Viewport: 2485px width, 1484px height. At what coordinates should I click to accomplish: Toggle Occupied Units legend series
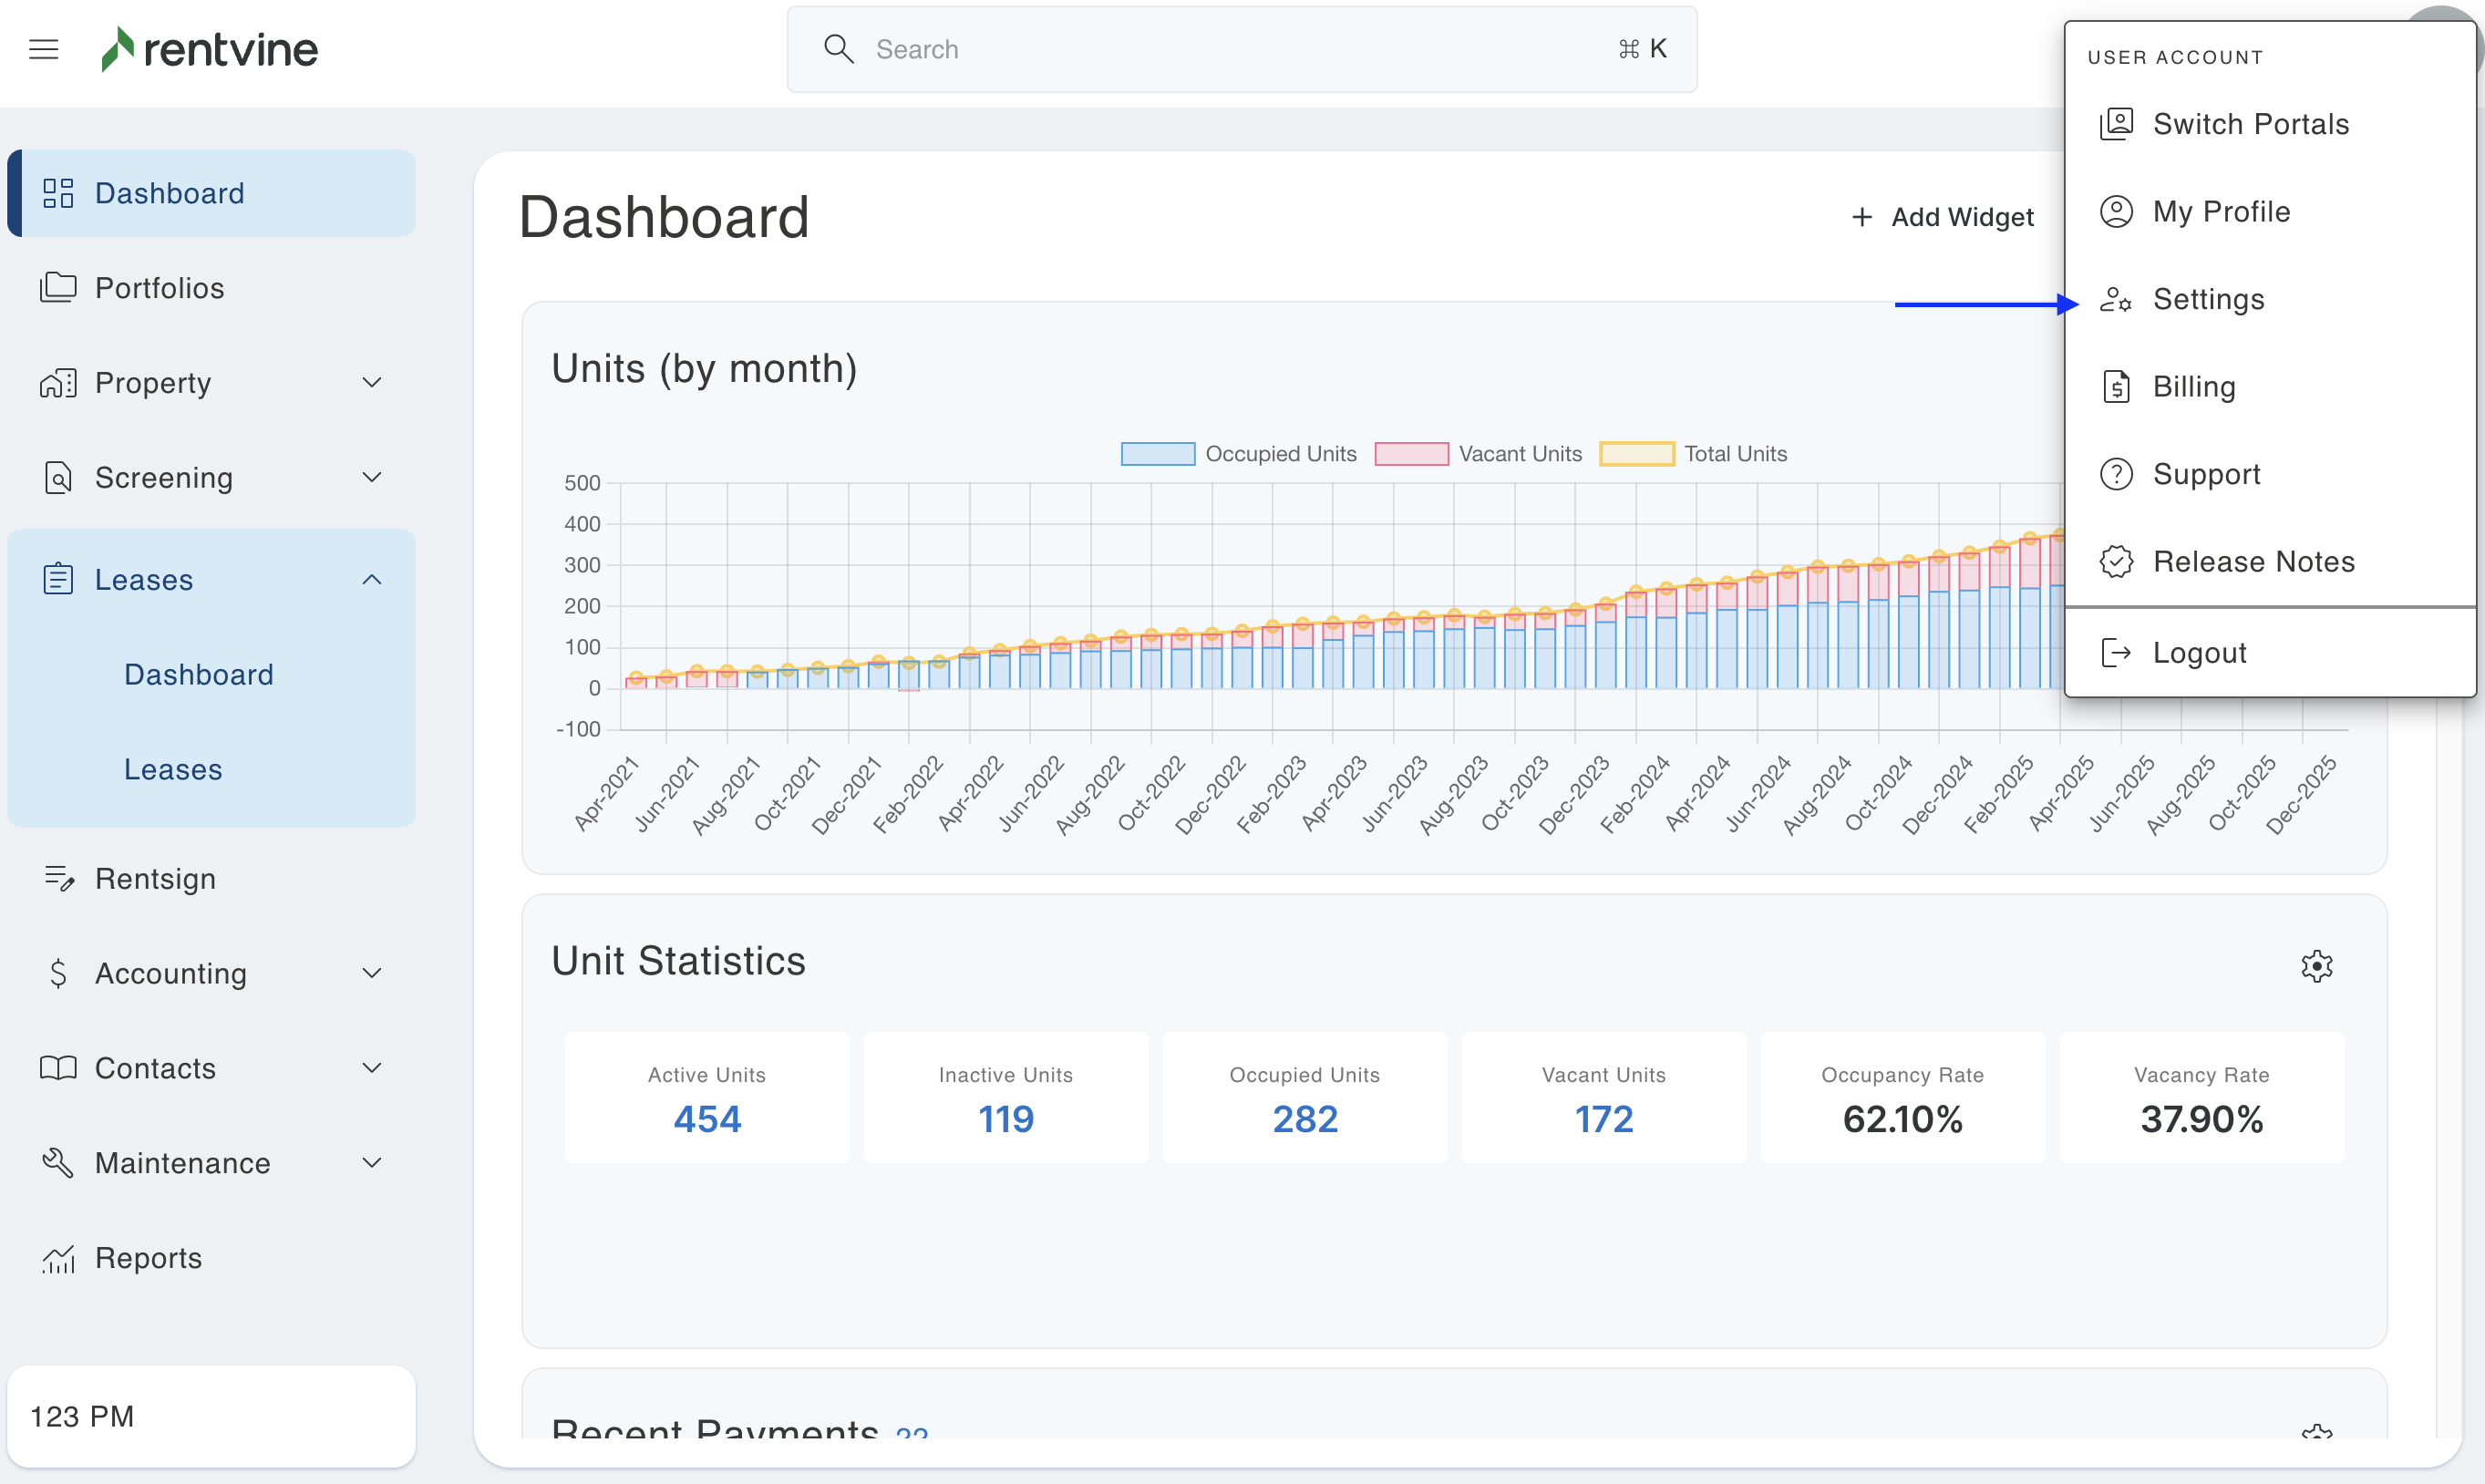(x=1238, y=454)
